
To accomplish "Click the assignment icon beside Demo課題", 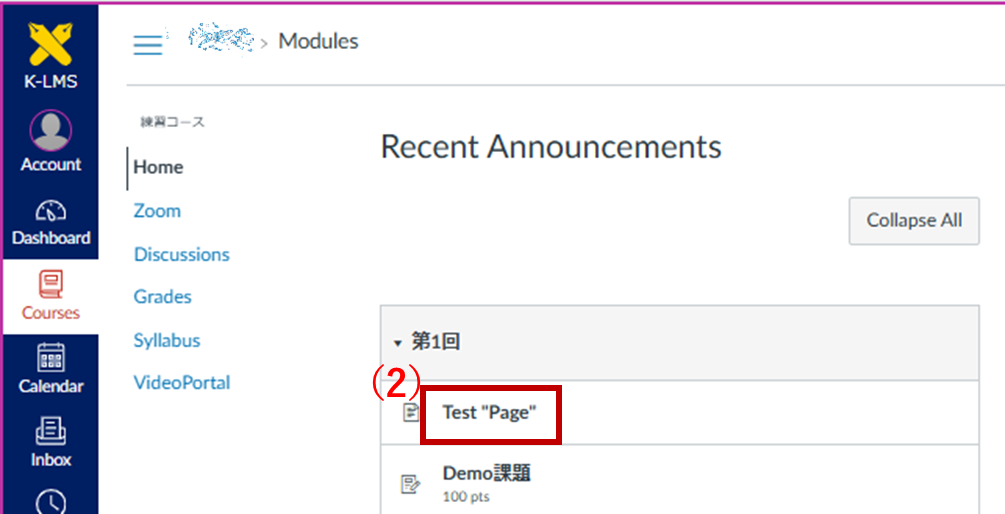I will [x=410, y=484].
